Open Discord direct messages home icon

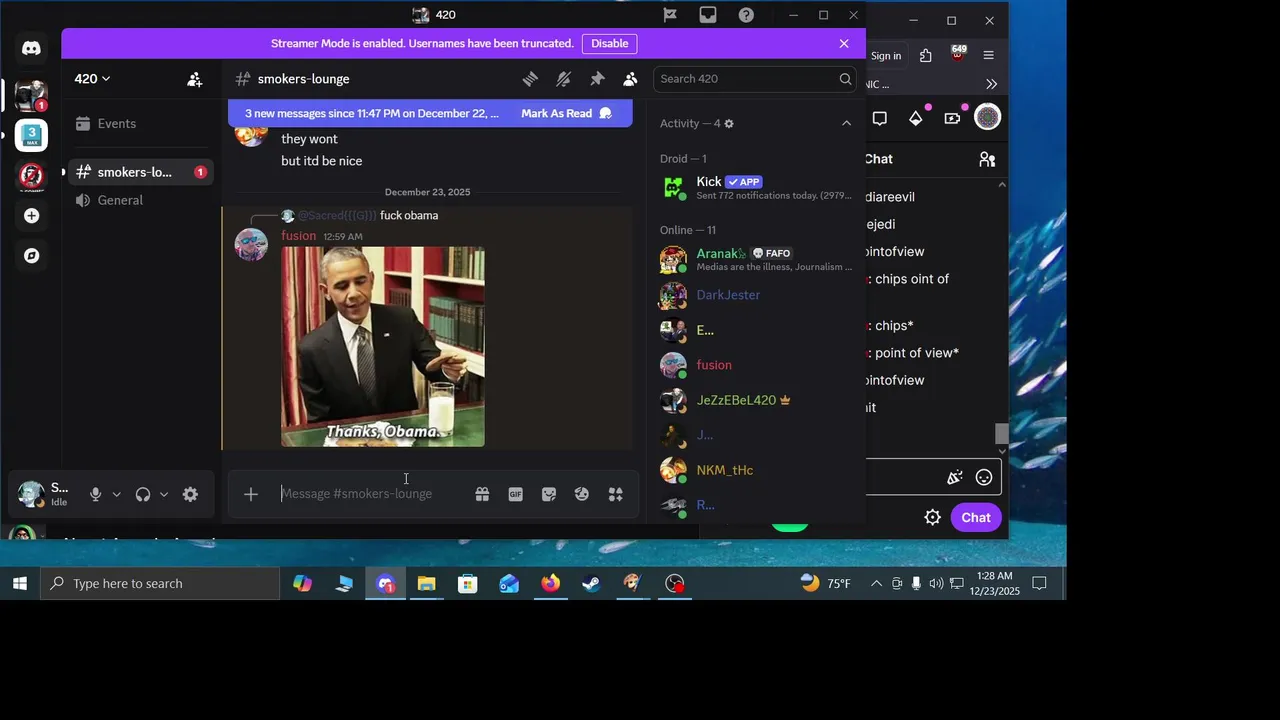31,48
